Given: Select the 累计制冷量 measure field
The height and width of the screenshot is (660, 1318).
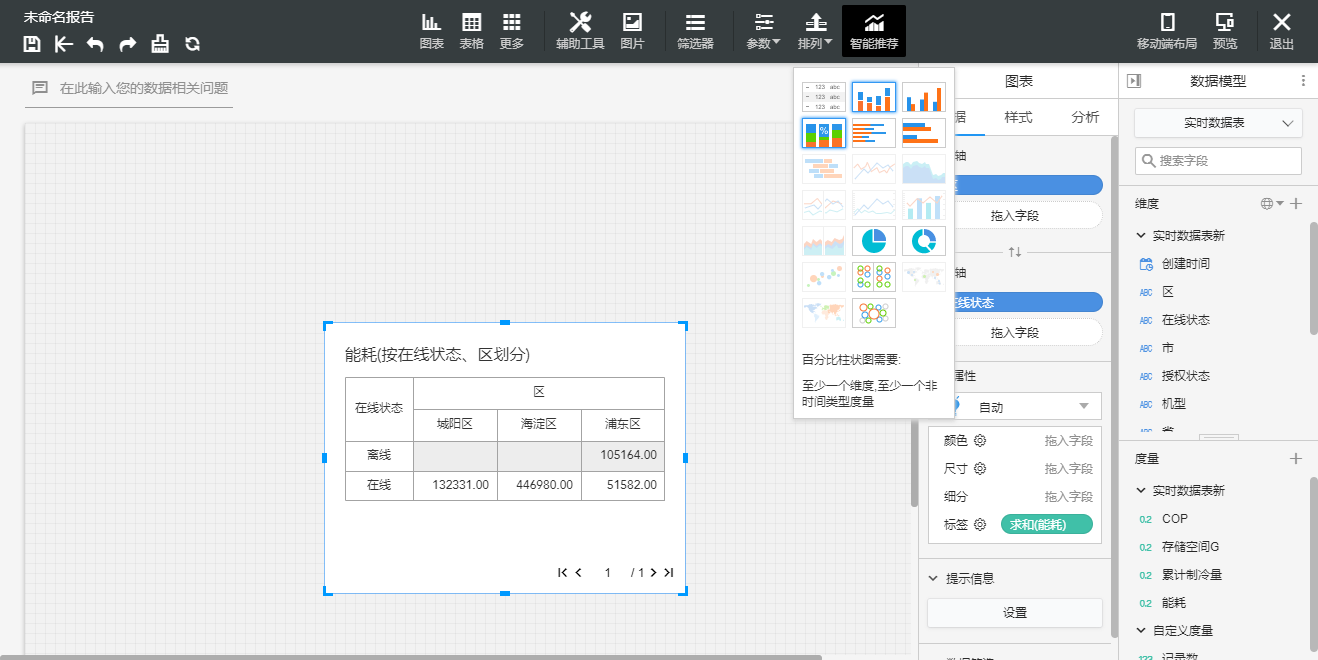Looking at the screenshot, I should 1192,575.
